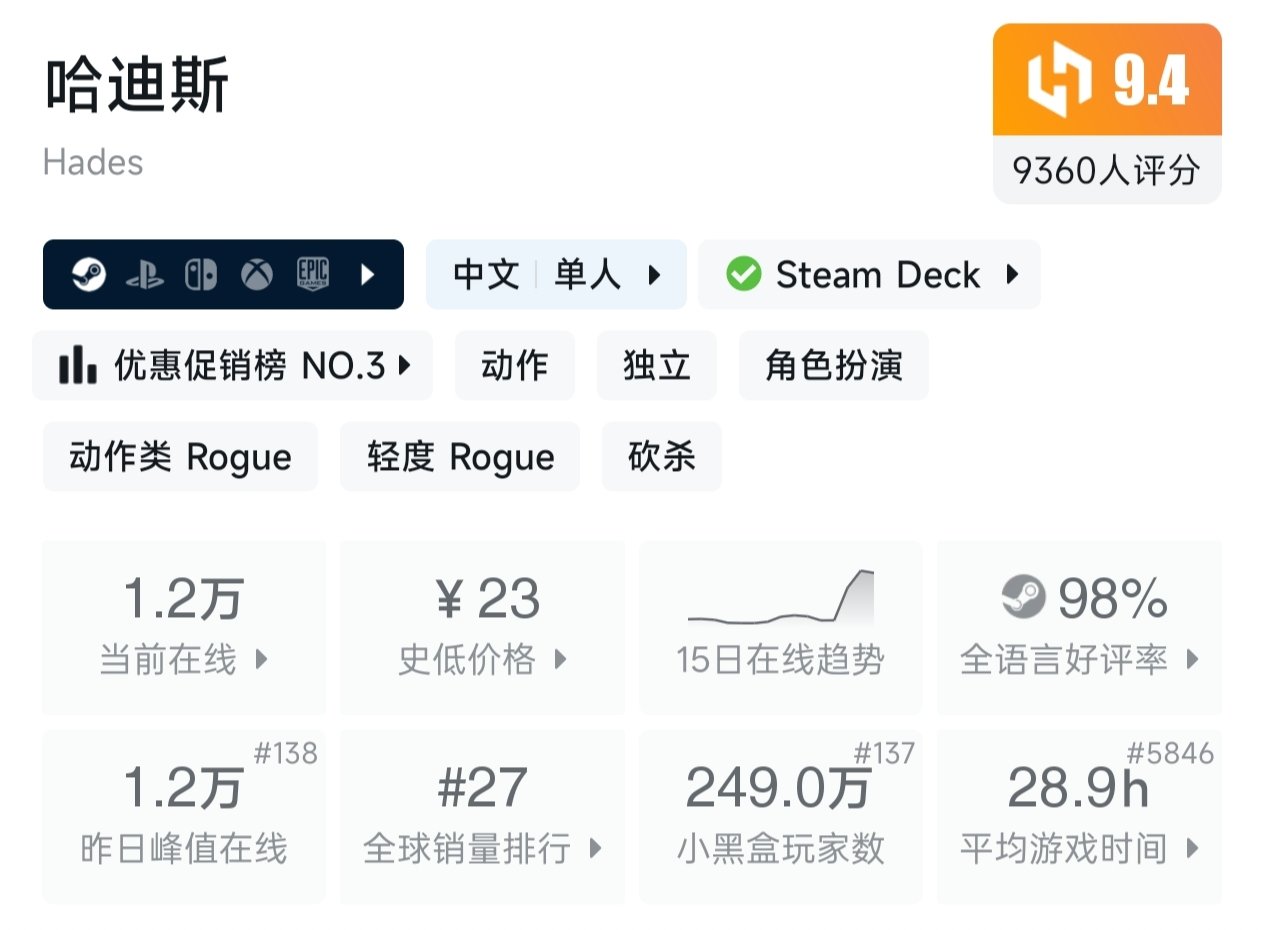1264x930 pixels.
Task: Click the Epic Games platform icon
Action: pyautogui.click(x=313, y=275)
